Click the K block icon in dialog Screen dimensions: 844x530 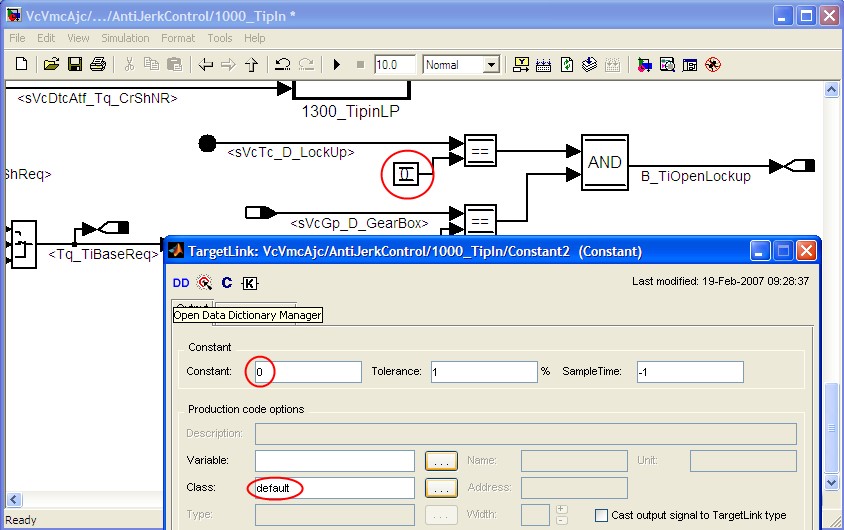[x=249, y=283]
